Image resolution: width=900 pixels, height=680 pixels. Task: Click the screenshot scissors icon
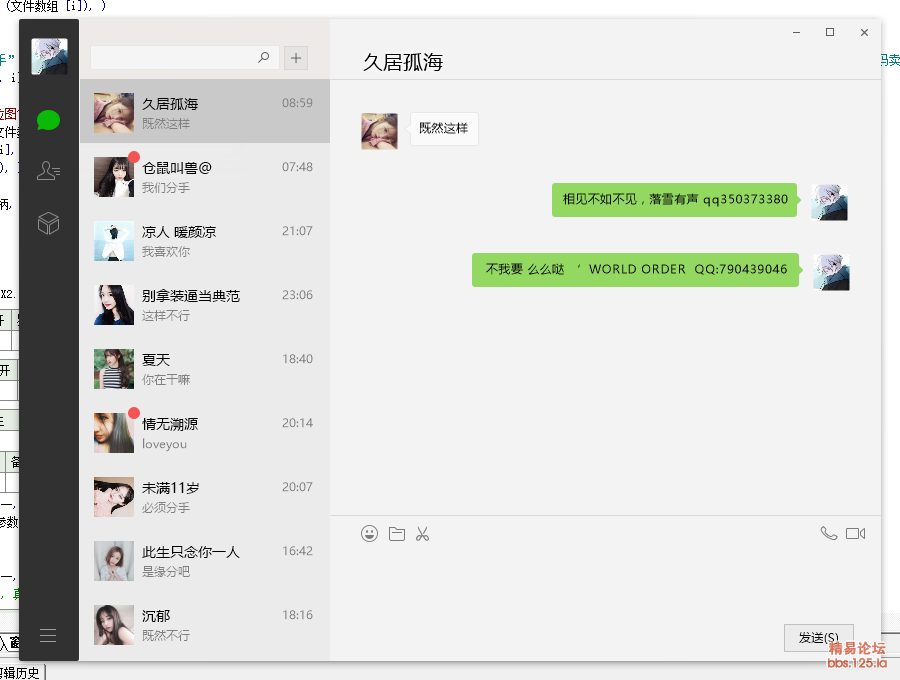(422, 534)
